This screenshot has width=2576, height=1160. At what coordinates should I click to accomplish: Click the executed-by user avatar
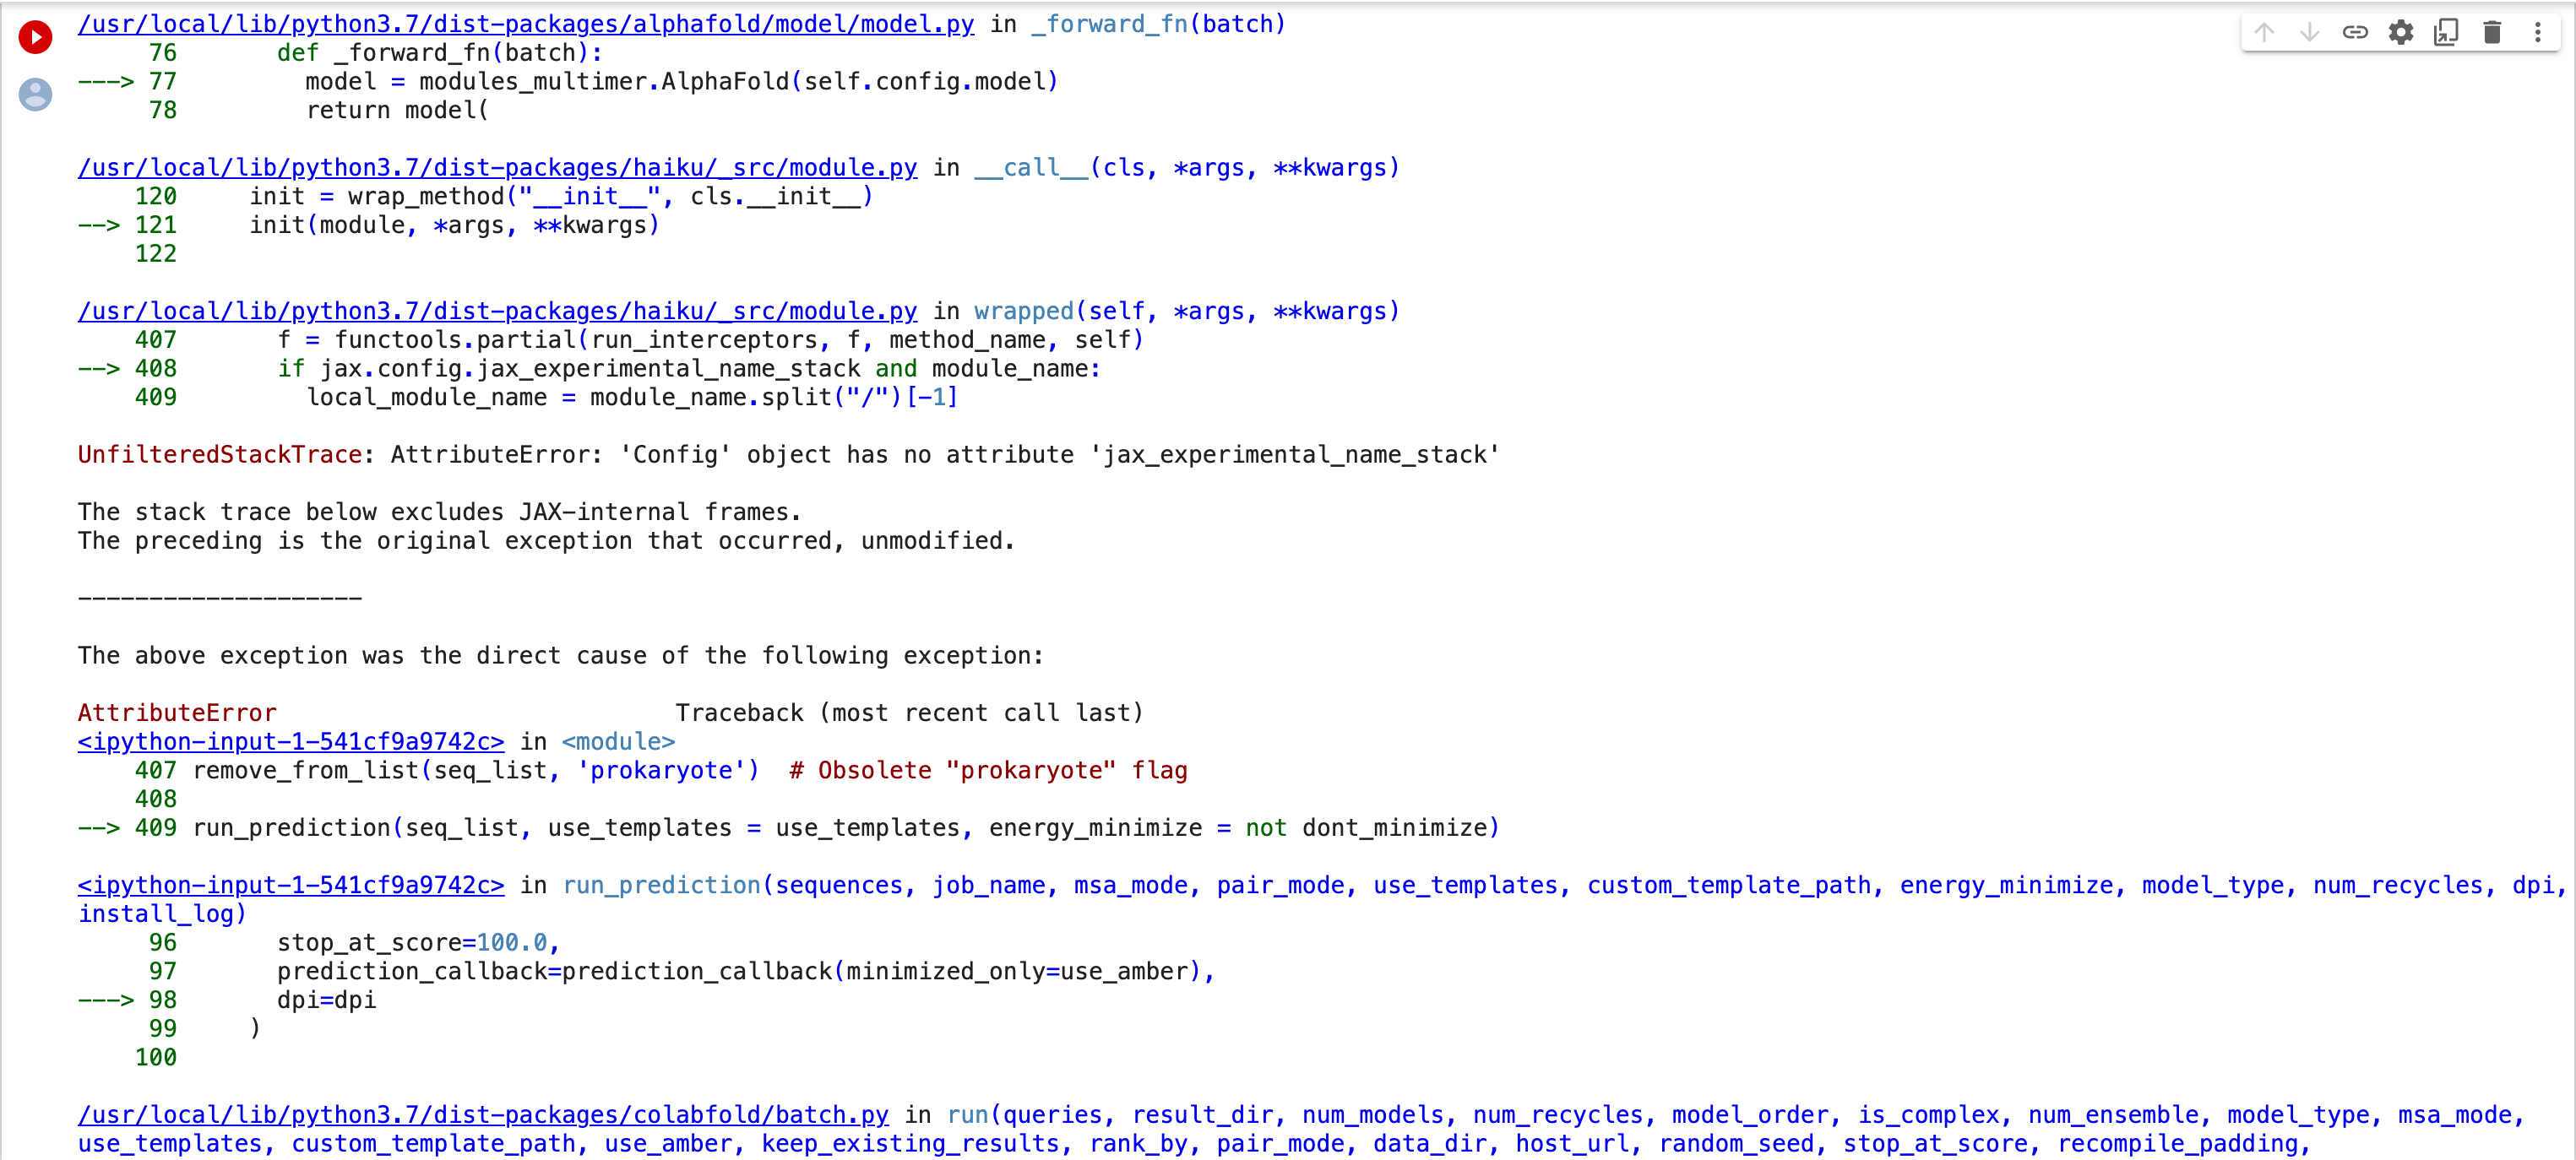pyautogui.click(x=35, y=95)
